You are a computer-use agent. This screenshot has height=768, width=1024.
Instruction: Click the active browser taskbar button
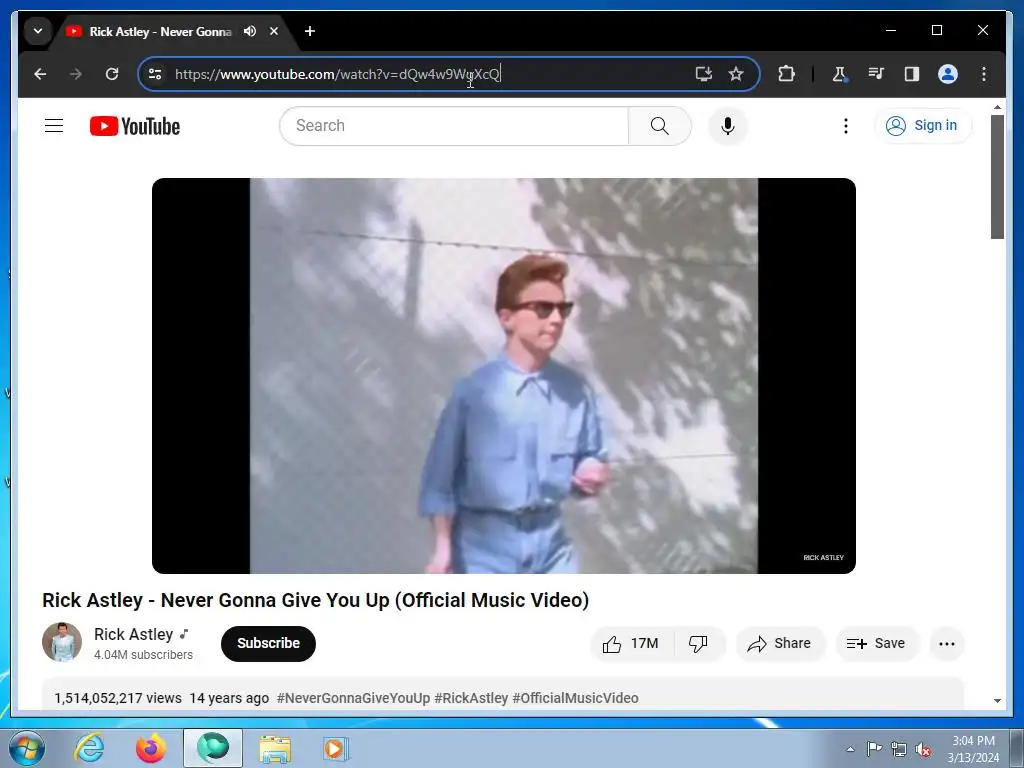point(213,748)
